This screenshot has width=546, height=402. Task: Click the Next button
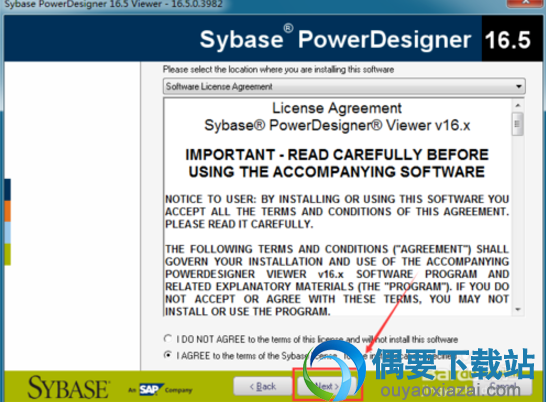[x=327, y=386]
